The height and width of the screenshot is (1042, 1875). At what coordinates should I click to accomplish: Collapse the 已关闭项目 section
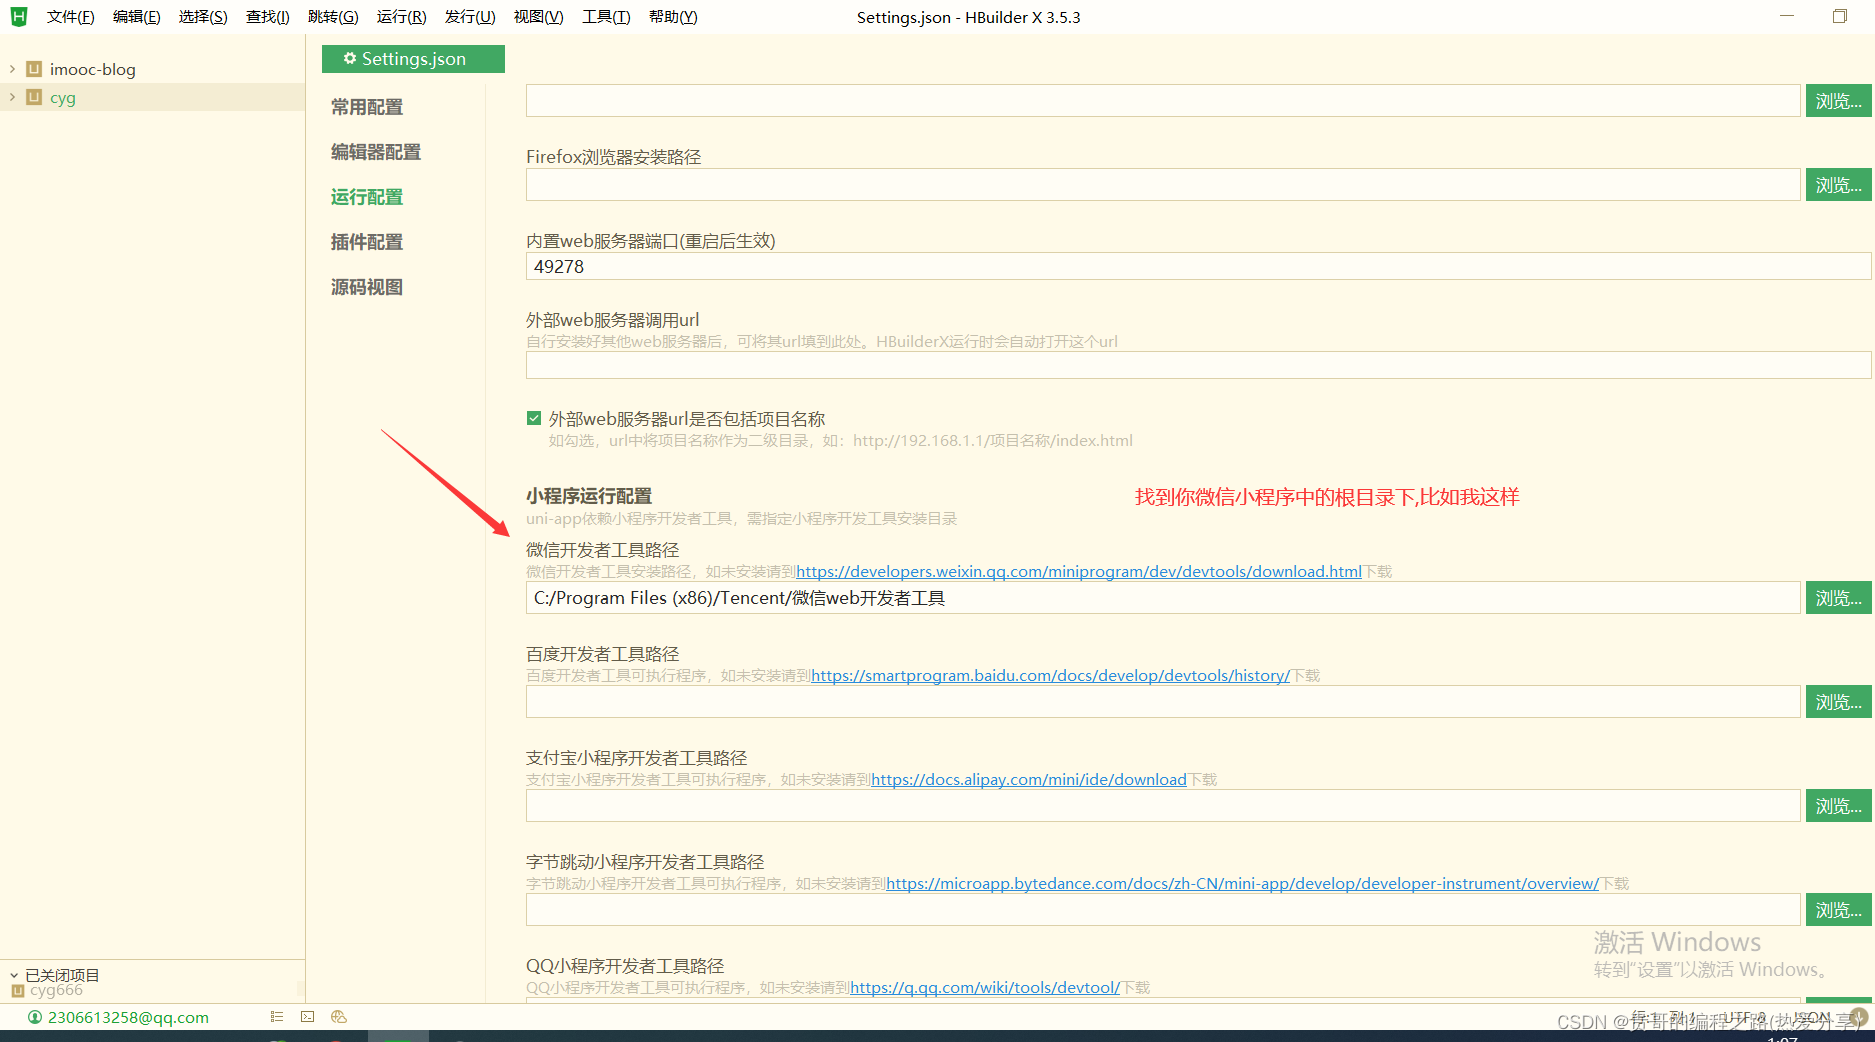tap(14, 975)
